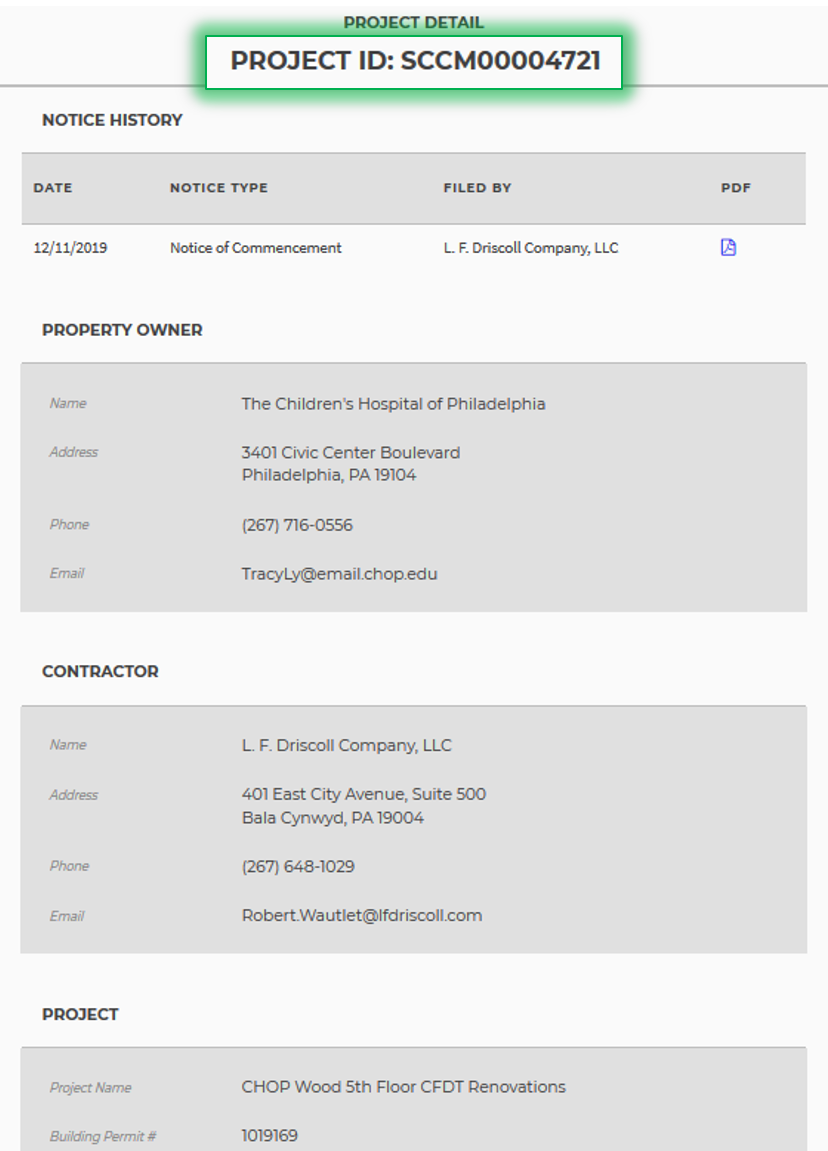
Task: Click the Robert.Wautlet@lfdriscoll.com email address
Action: 361,916
